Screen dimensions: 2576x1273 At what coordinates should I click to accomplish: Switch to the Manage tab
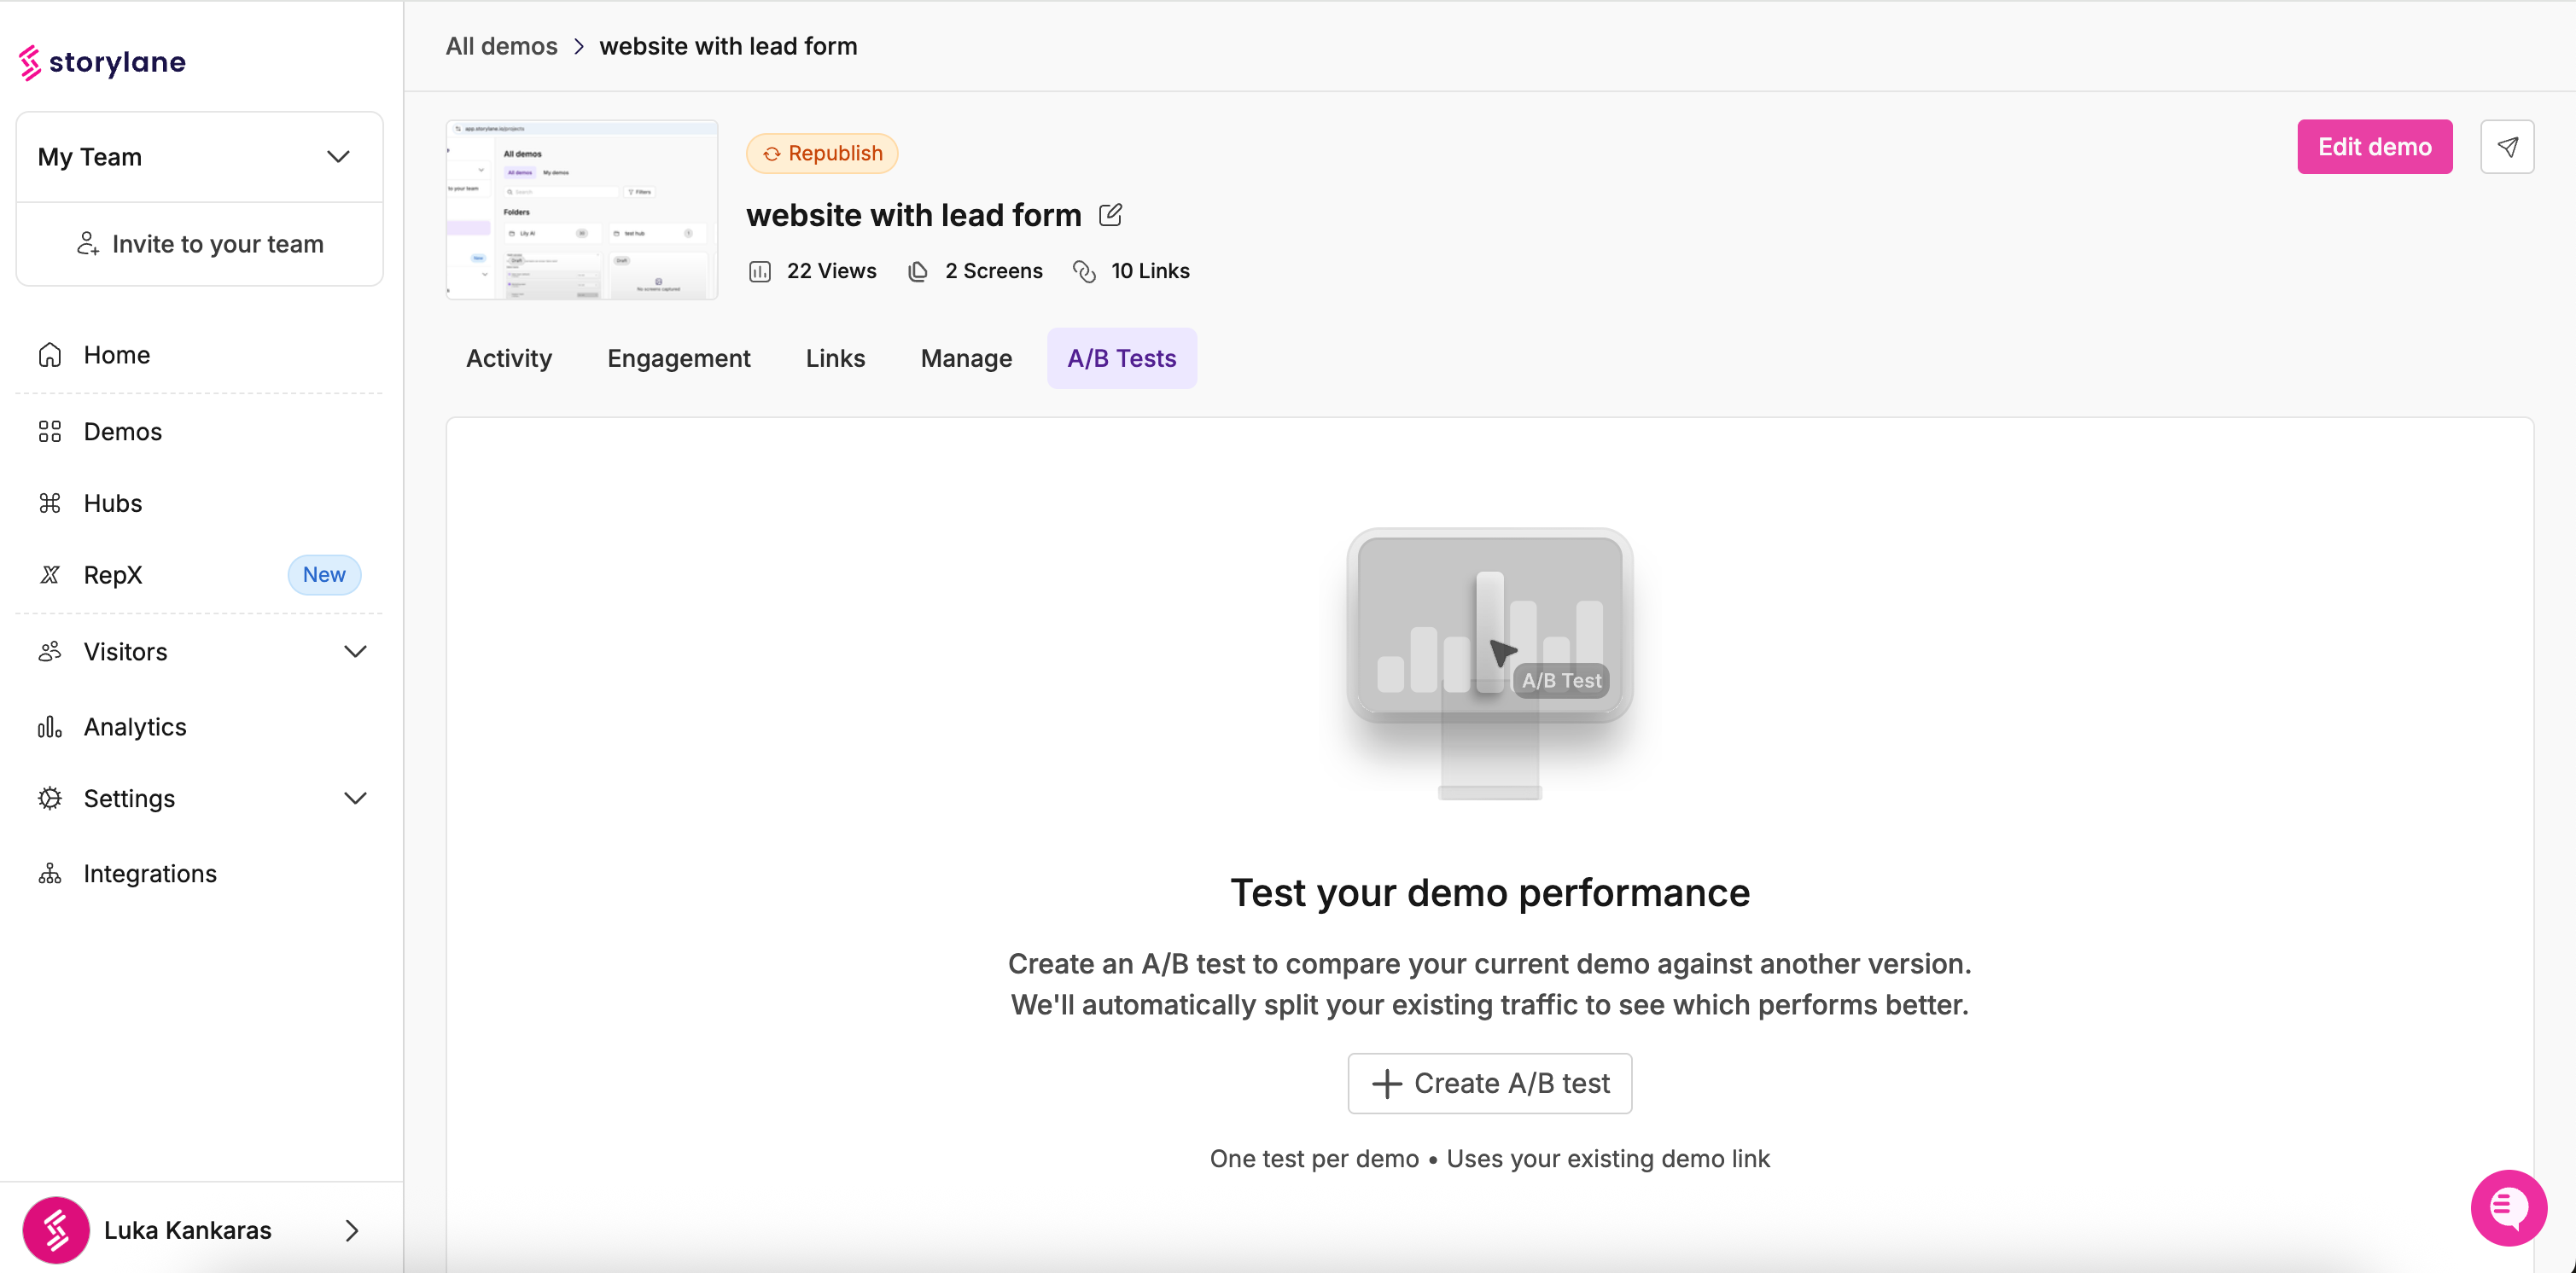[x=965, y=358]
